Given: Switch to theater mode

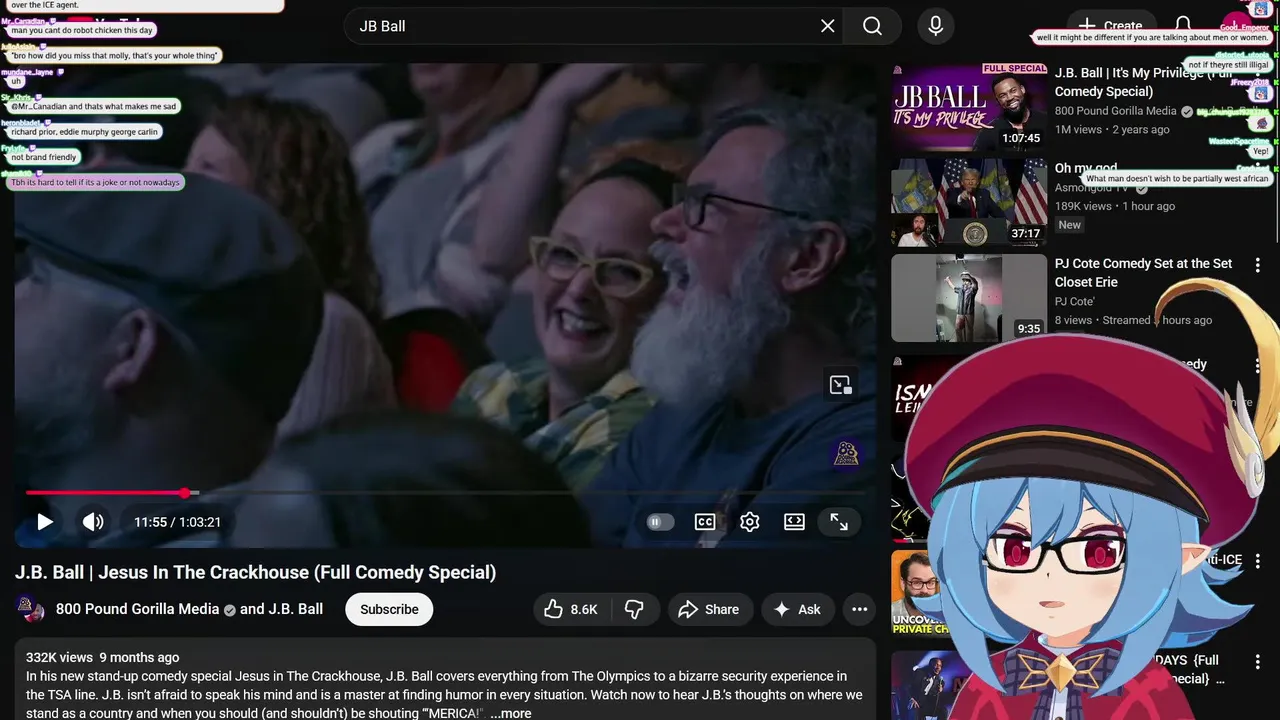Looking at the screenshot, I should tap(794, 522).
